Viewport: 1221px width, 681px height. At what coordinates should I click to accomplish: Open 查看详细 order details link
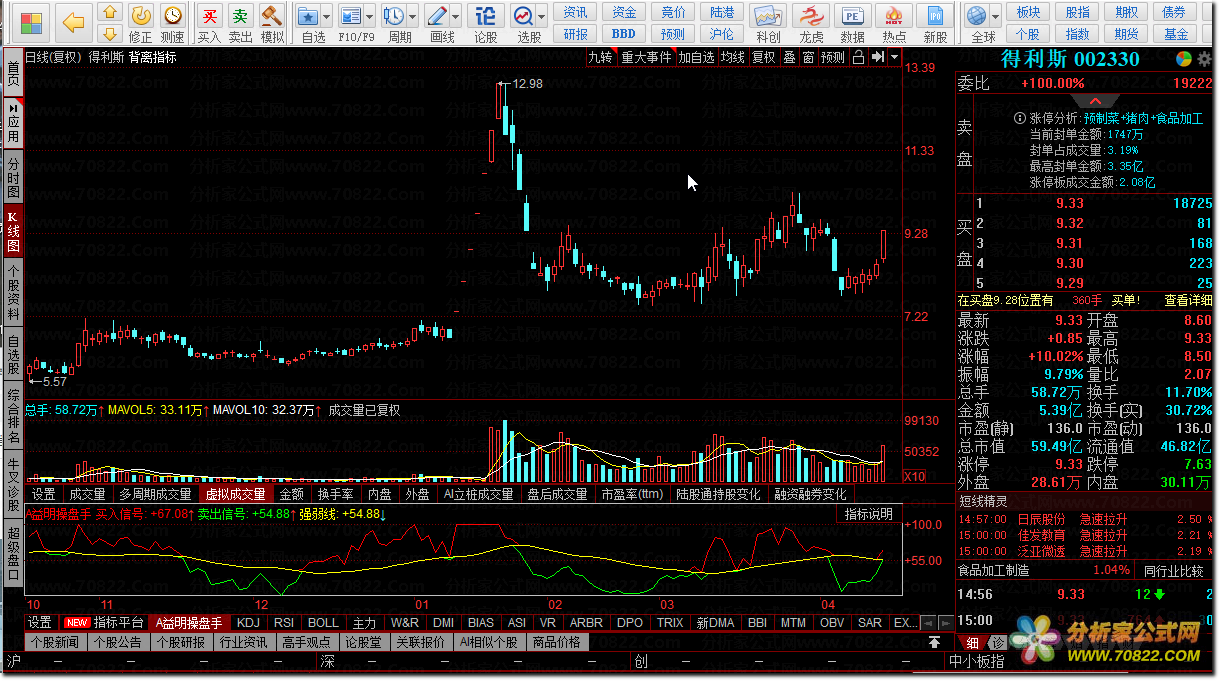1189,300
